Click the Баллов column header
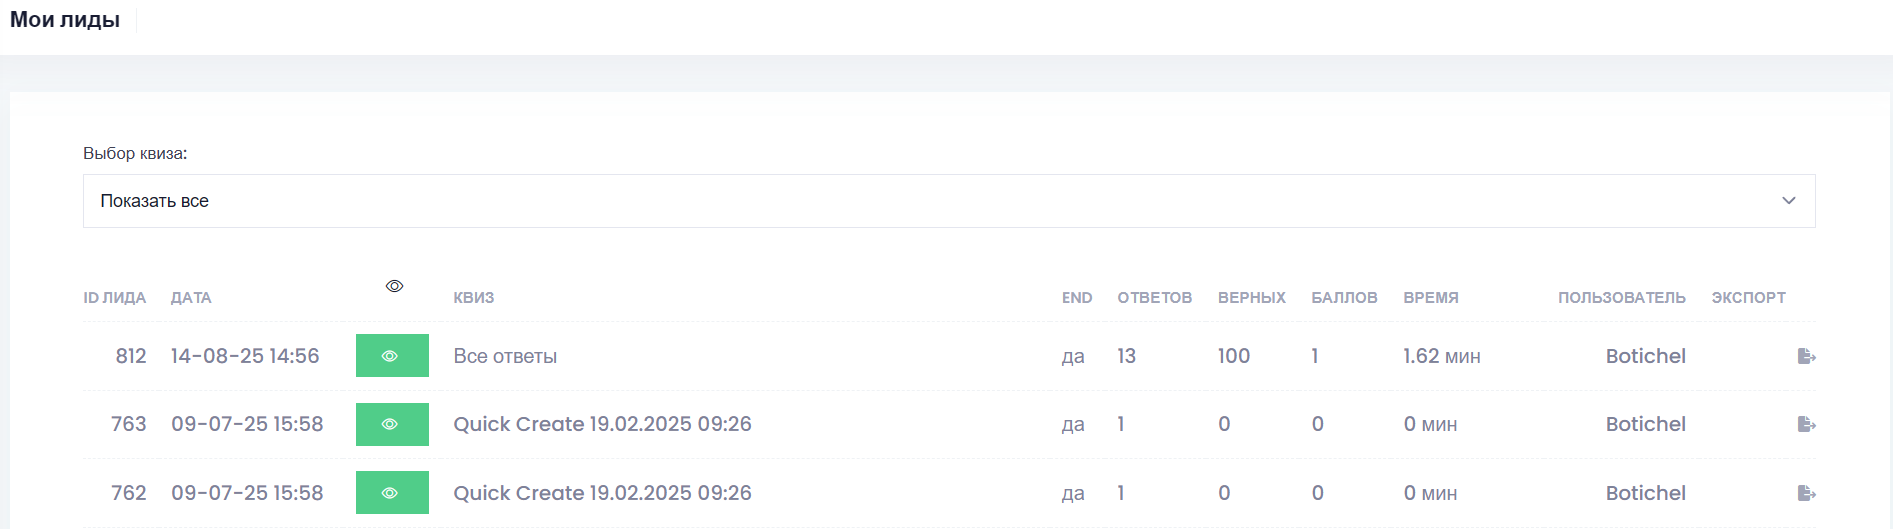The height and width of the screenshot is (529, 1893). tap(1344, 298)
